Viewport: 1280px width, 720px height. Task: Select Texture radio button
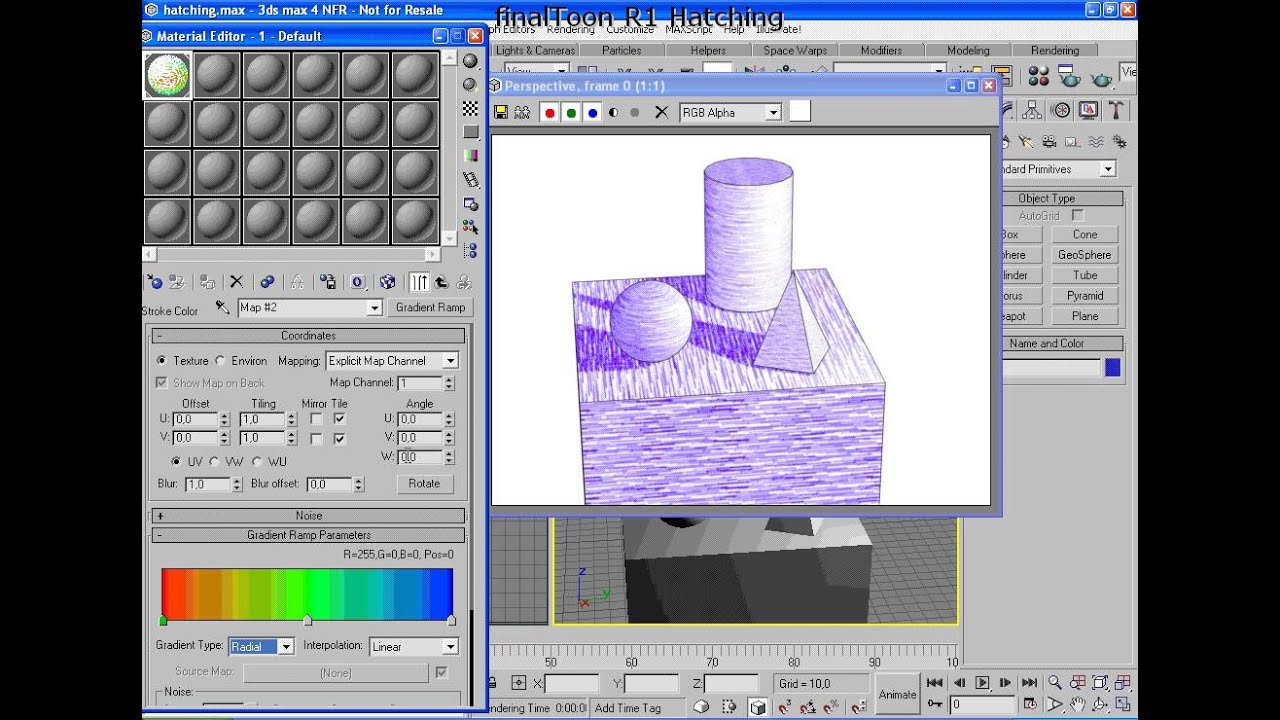(161, 361)
